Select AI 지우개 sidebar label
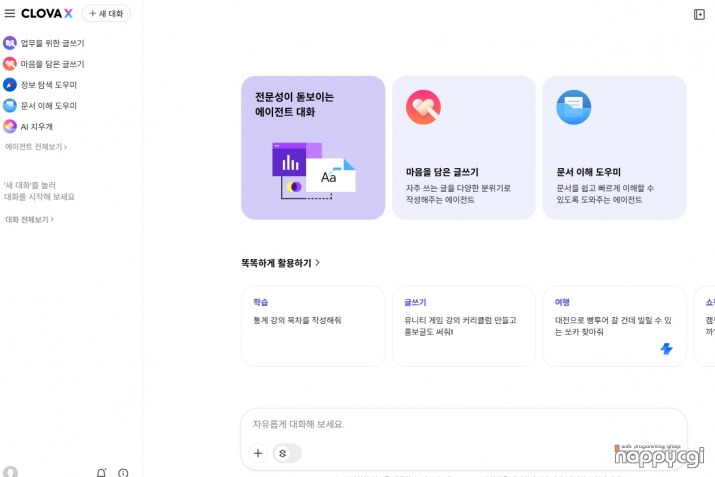 coord(36,127)
